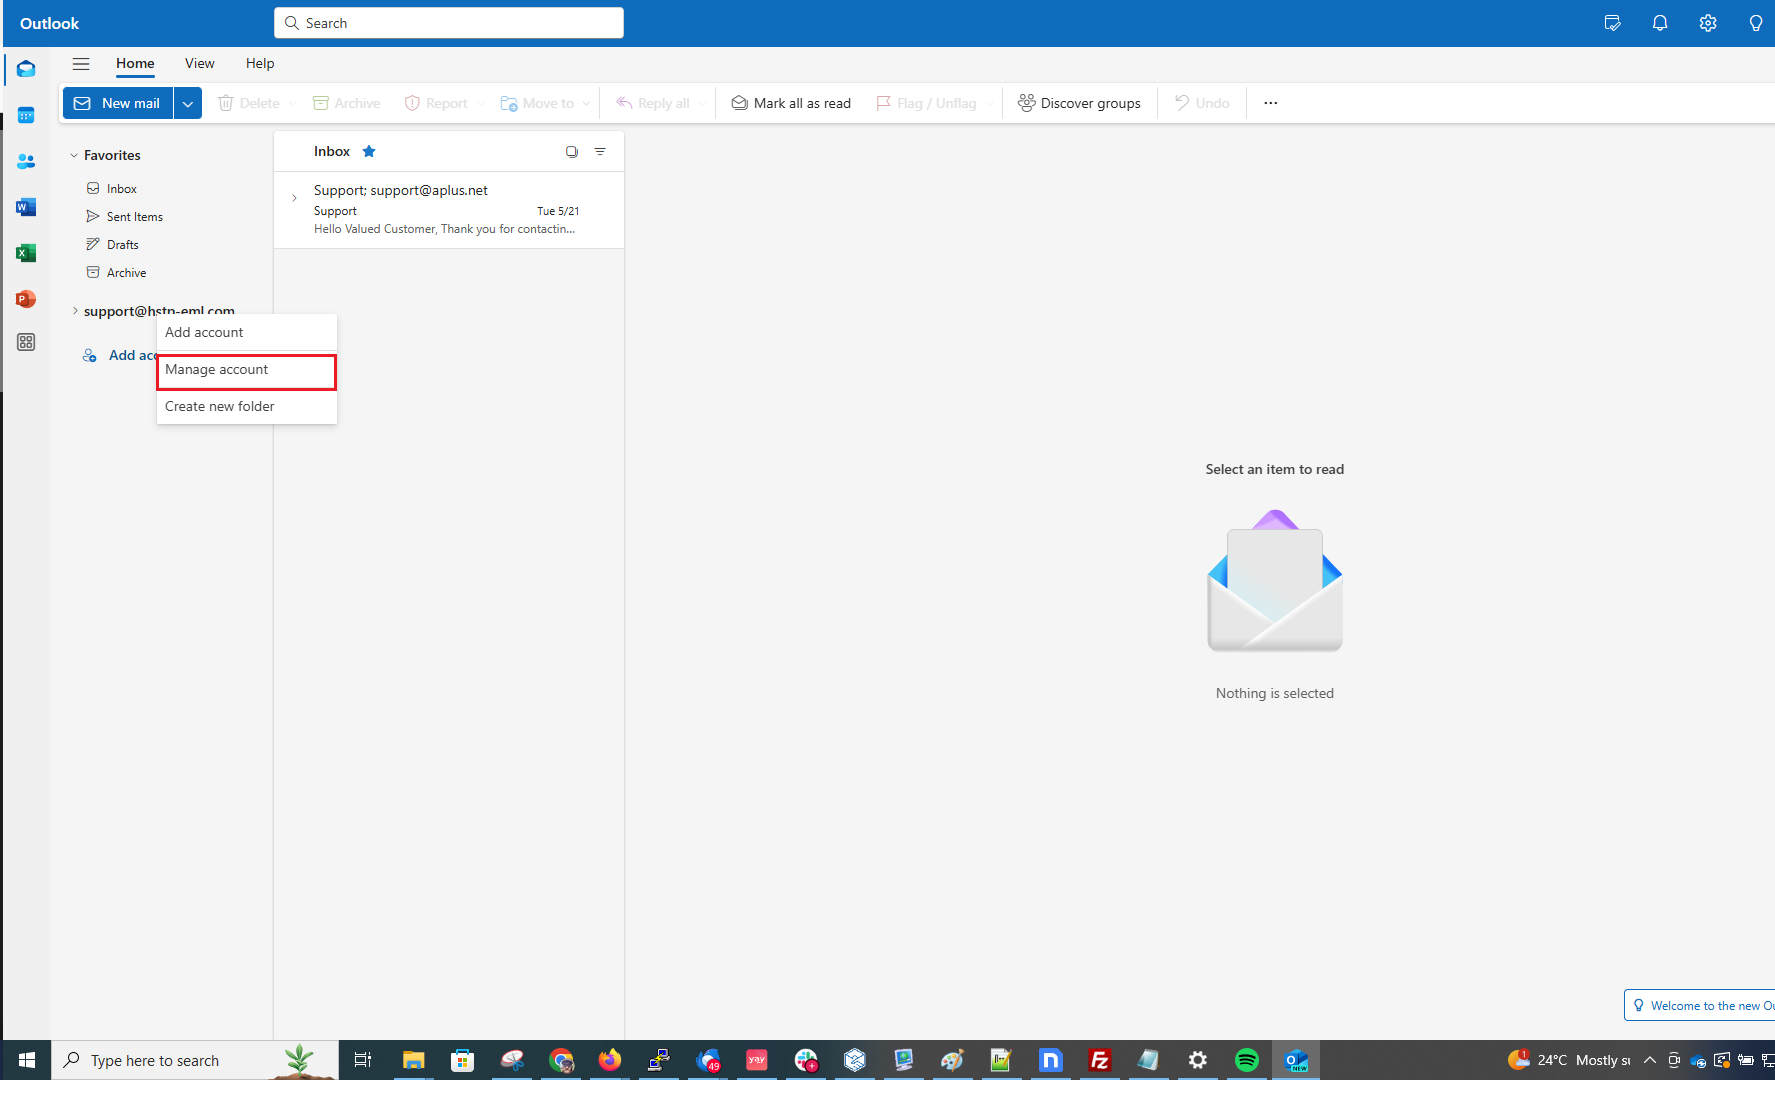This screenshot has width=1775, height=1100.
Task: Open the Calendar icon in left sidebar
Action: [x=26, y=115]
